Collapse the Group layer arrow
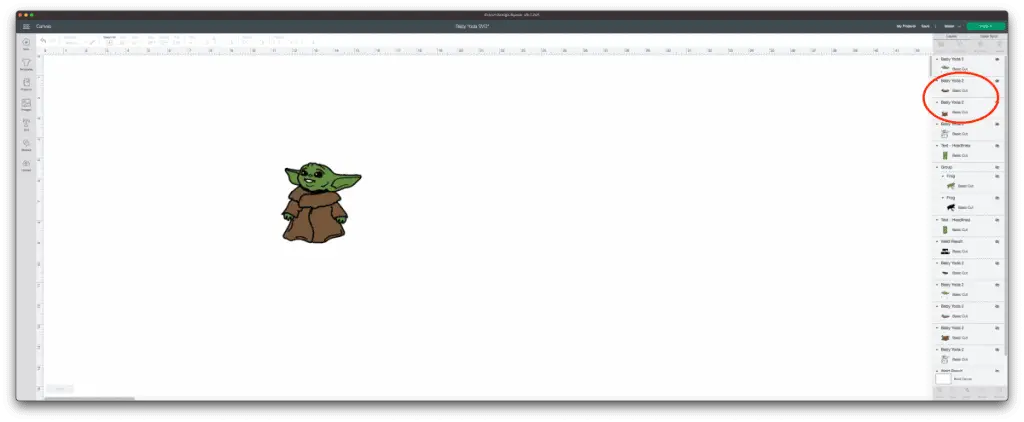 [937, 167]
